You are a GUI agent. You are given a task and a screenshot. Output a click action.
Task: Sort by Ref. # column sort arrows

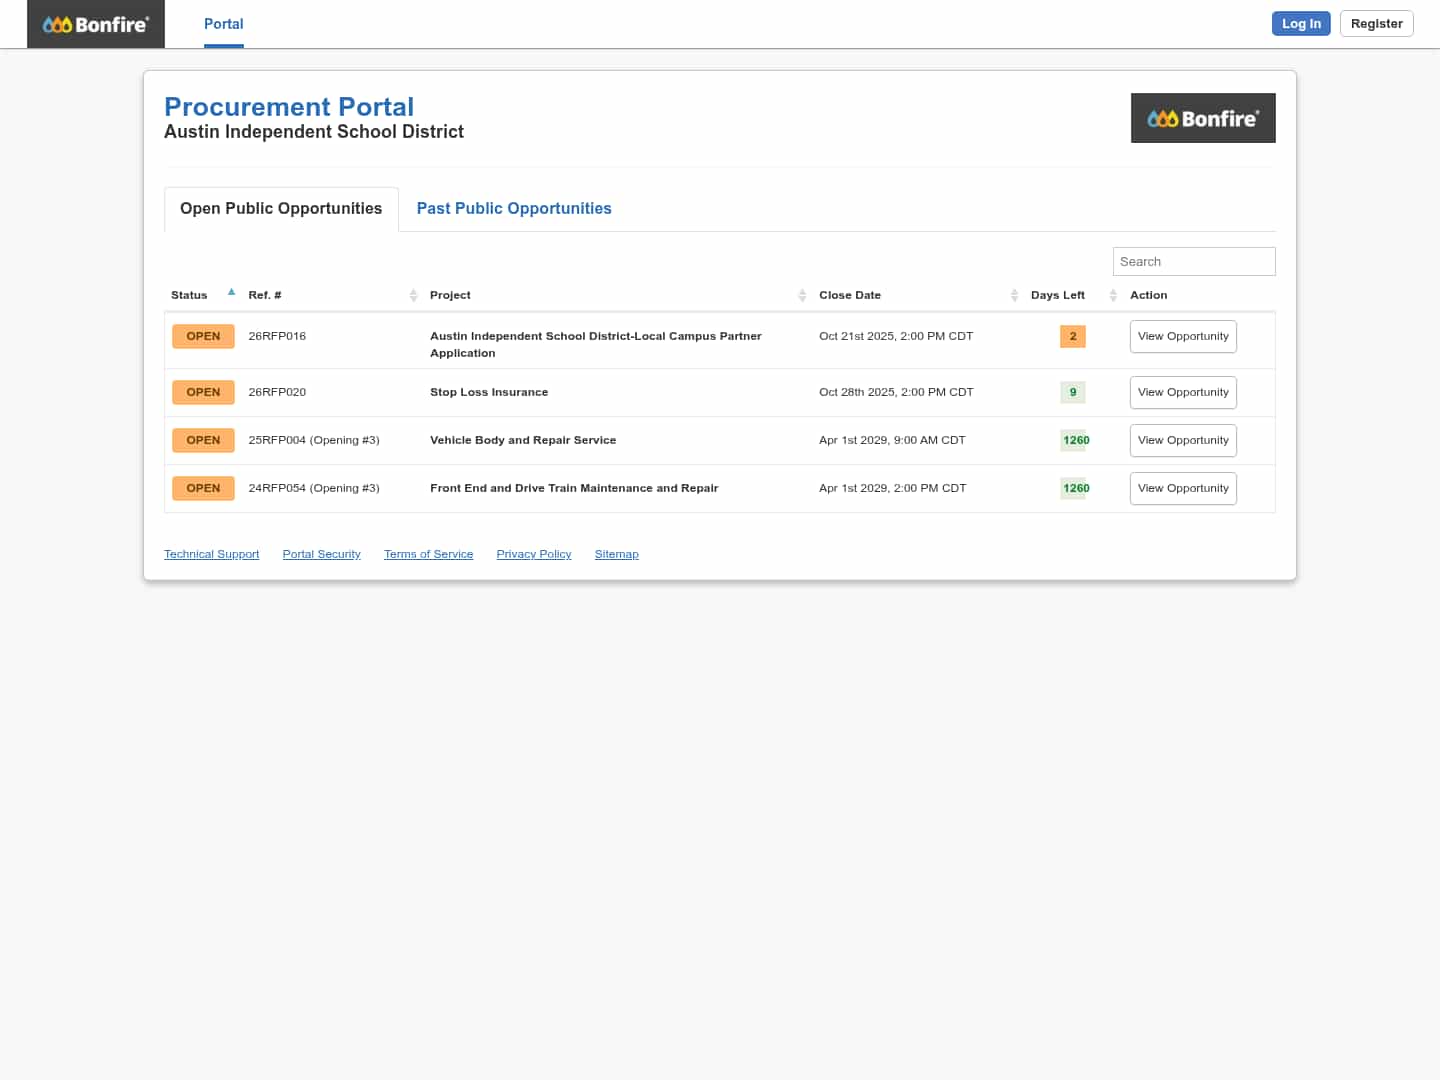(413, 295)
